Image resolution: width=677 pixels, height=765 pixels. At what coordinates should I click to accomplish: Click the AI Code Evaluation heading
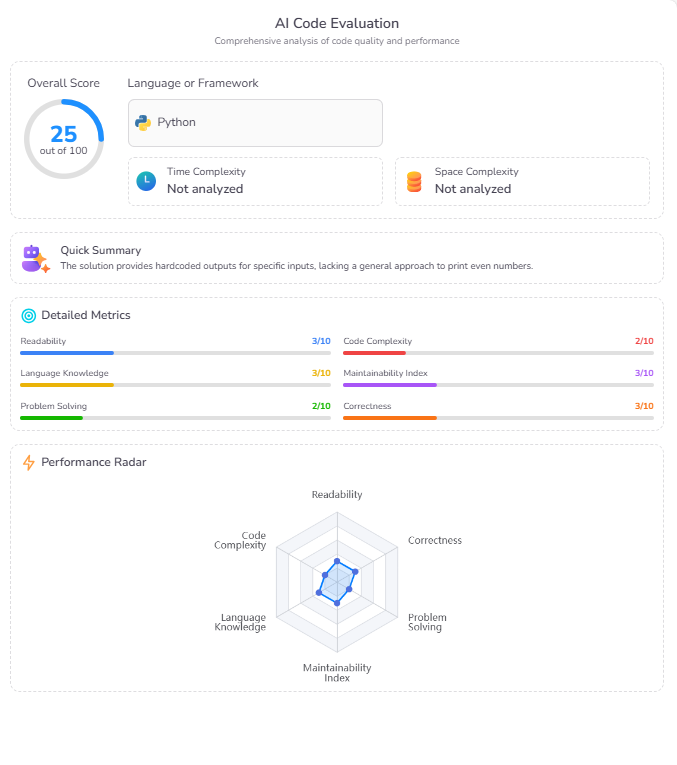coord(337,23)
